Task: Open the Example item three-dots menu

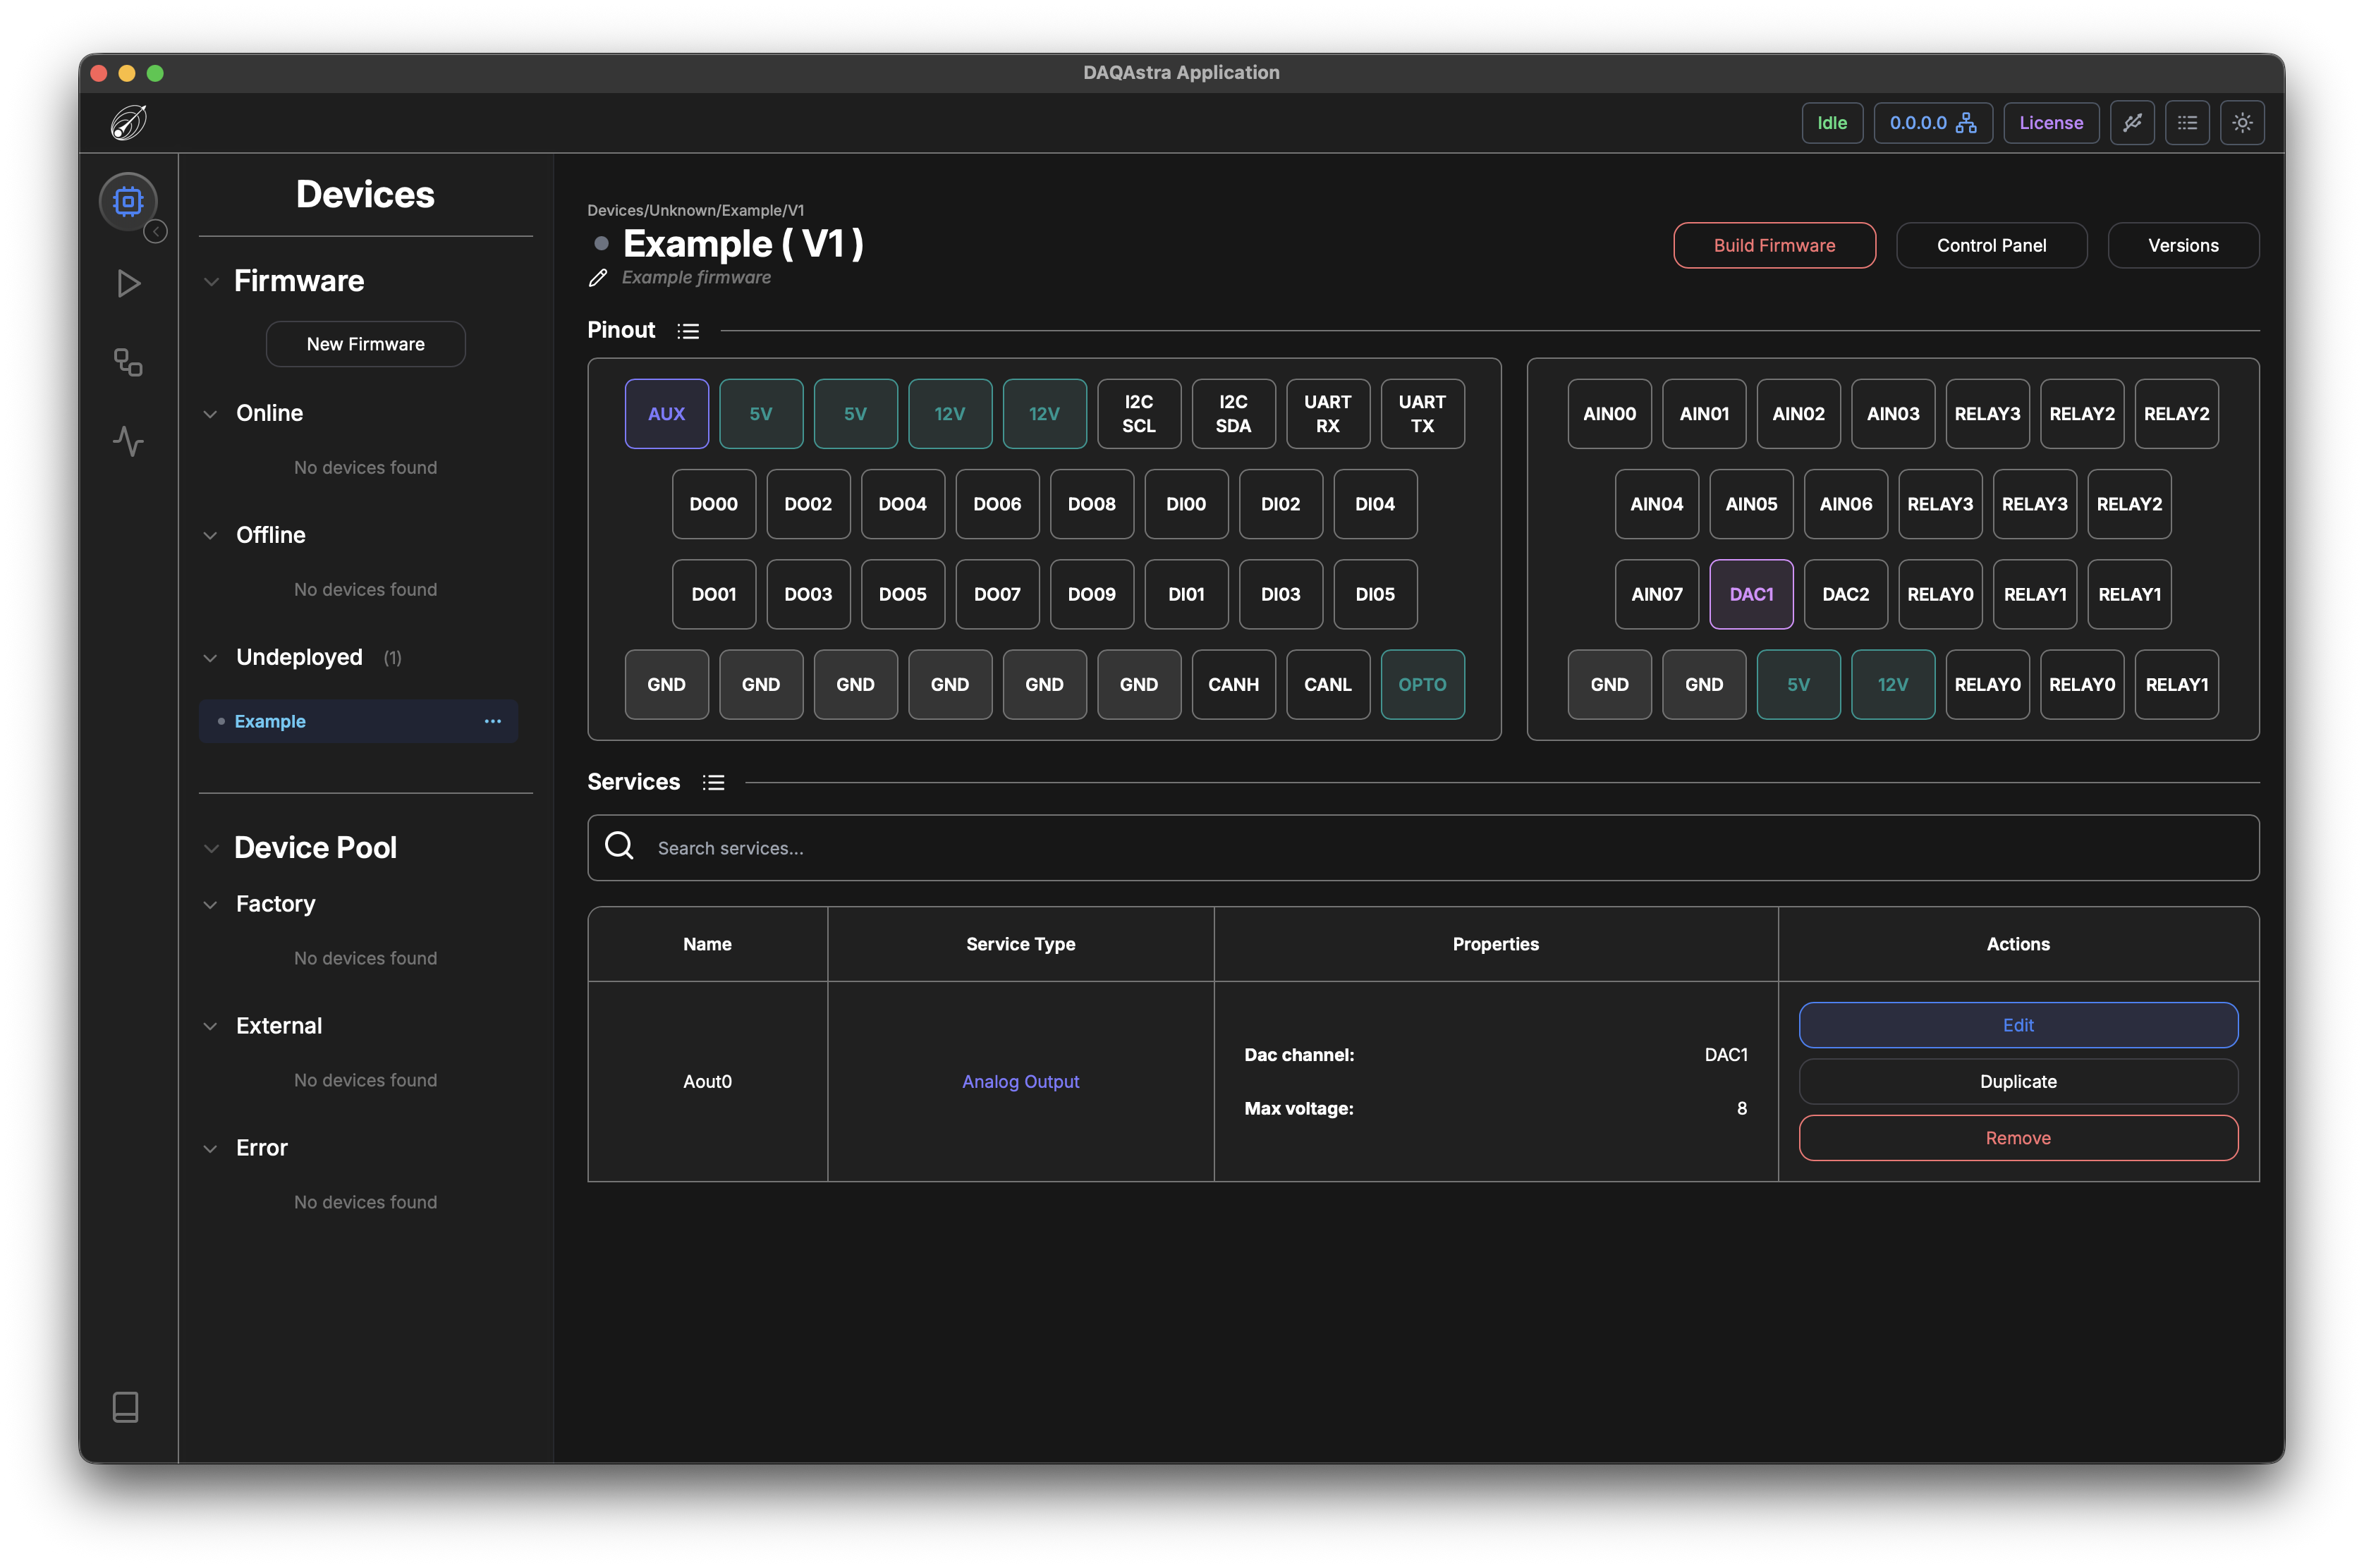Action: pyautogui.click(x=493, y=721)
